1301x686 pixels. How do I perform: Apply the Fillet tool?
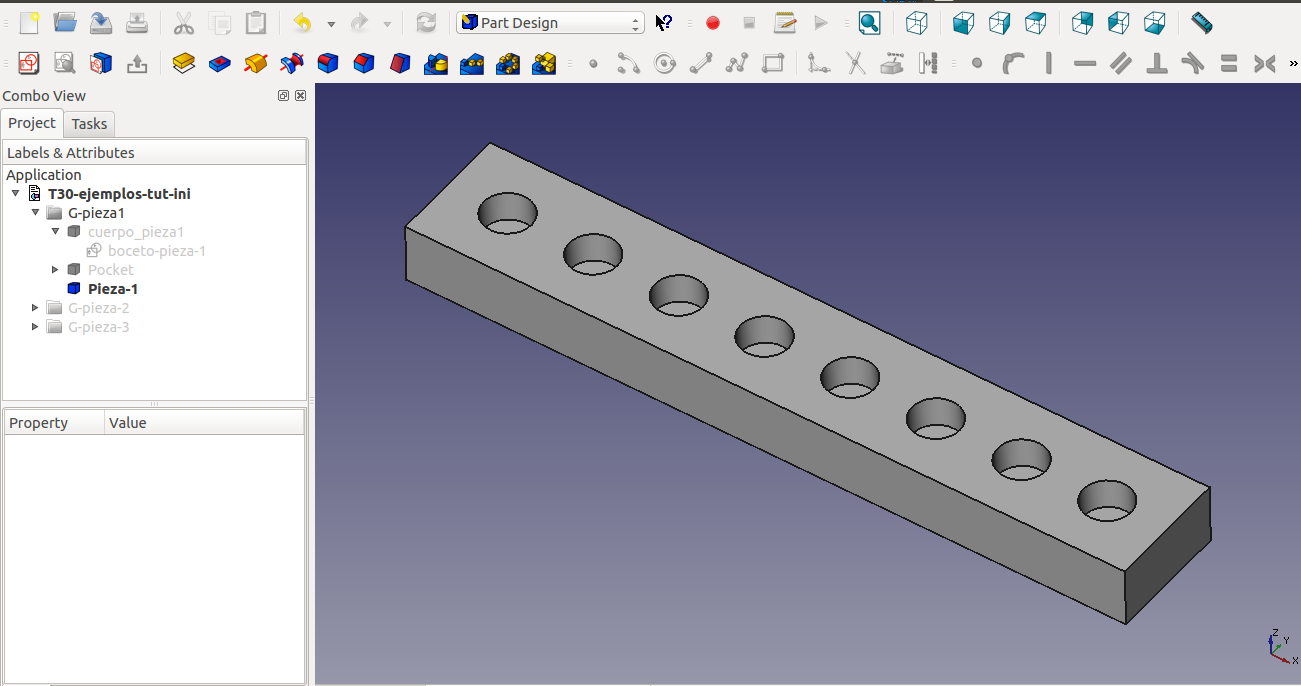328,64
